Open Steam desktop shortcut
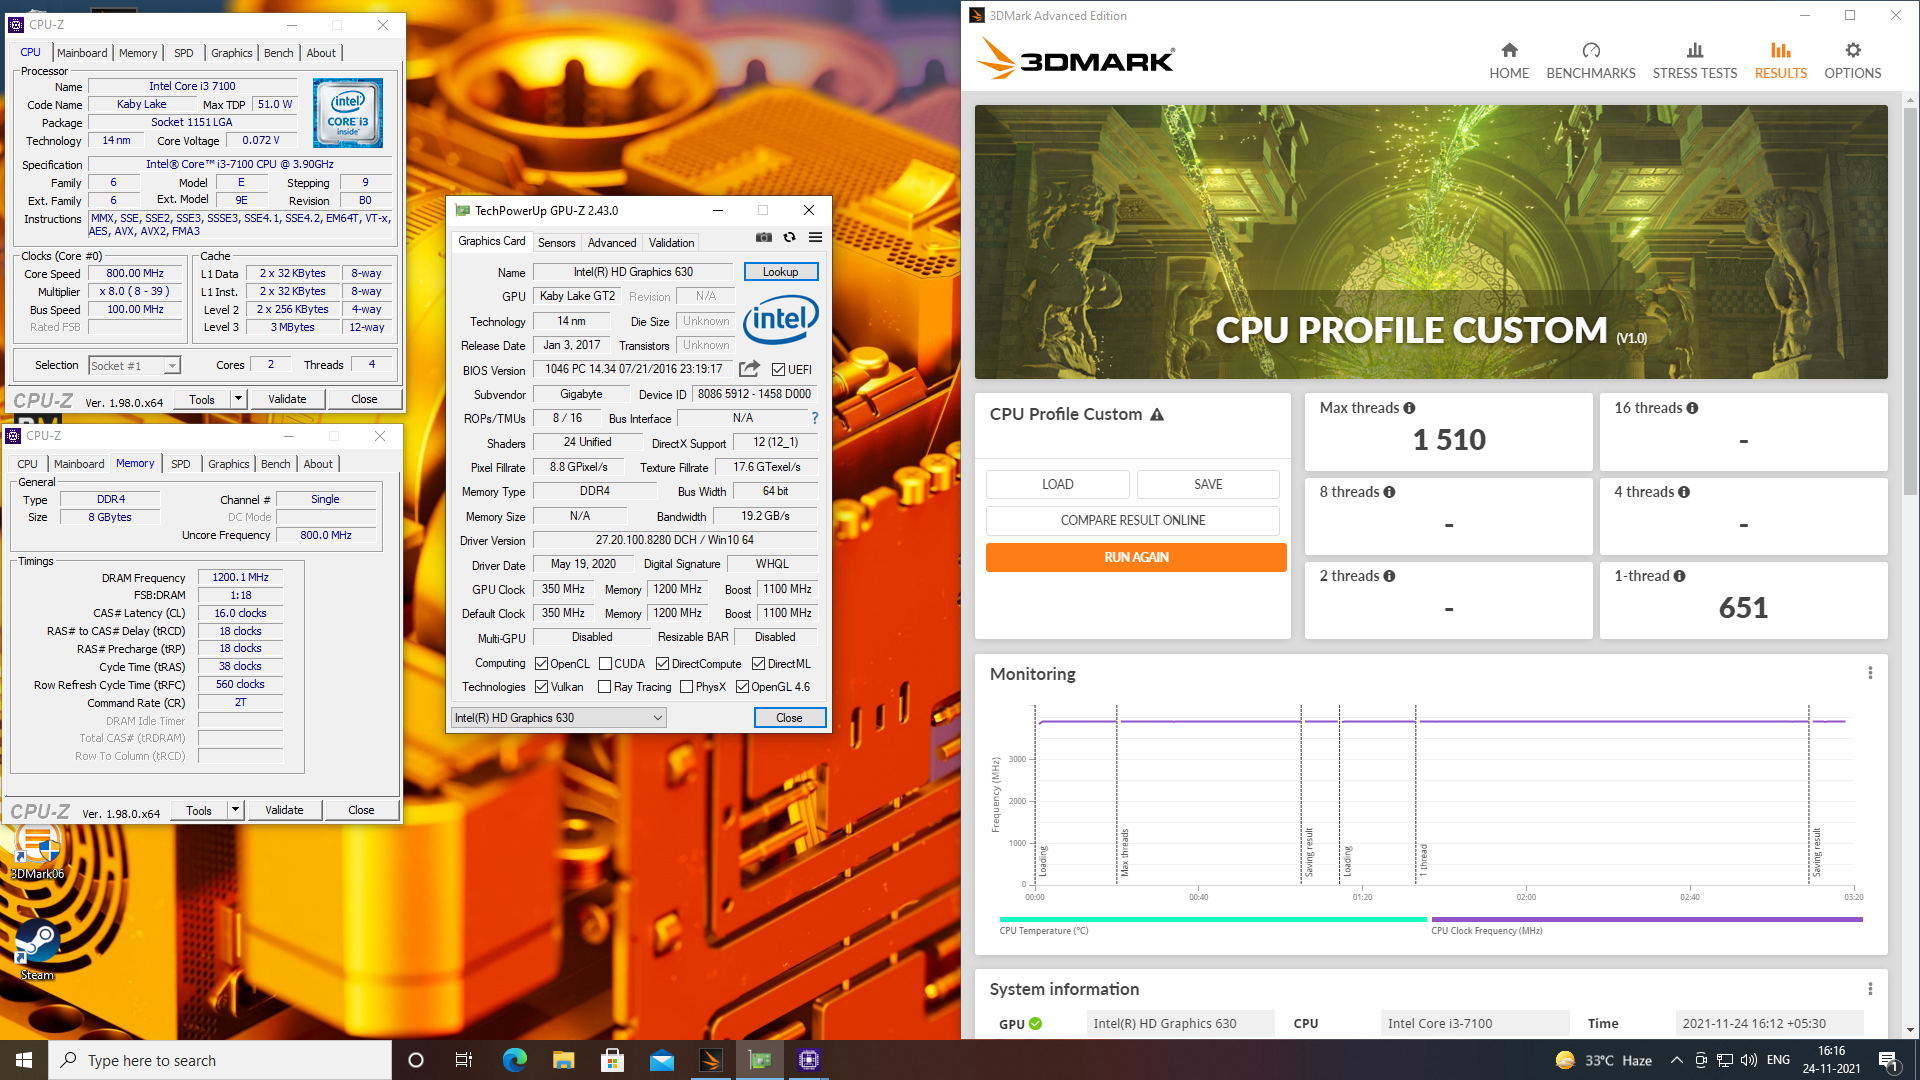 point(38,948)
